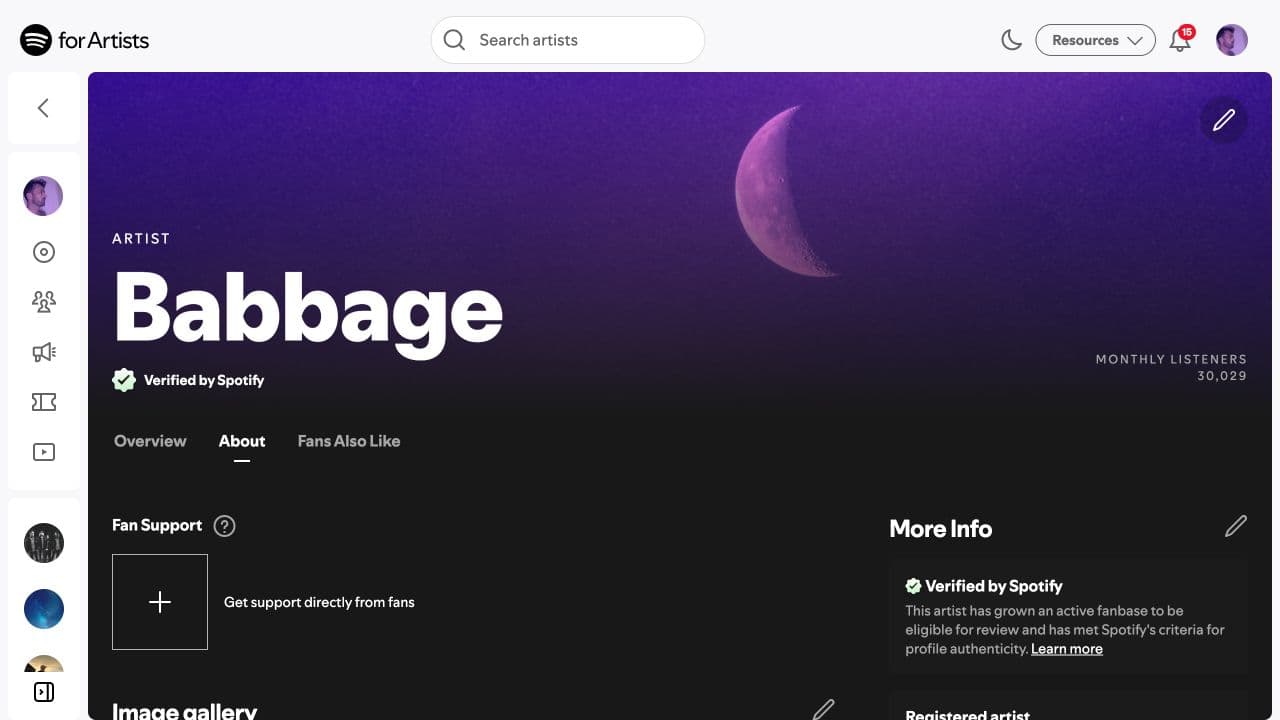The image size is (1280, 720).
Task: Click the More Info heading
Action: [941, 529]
